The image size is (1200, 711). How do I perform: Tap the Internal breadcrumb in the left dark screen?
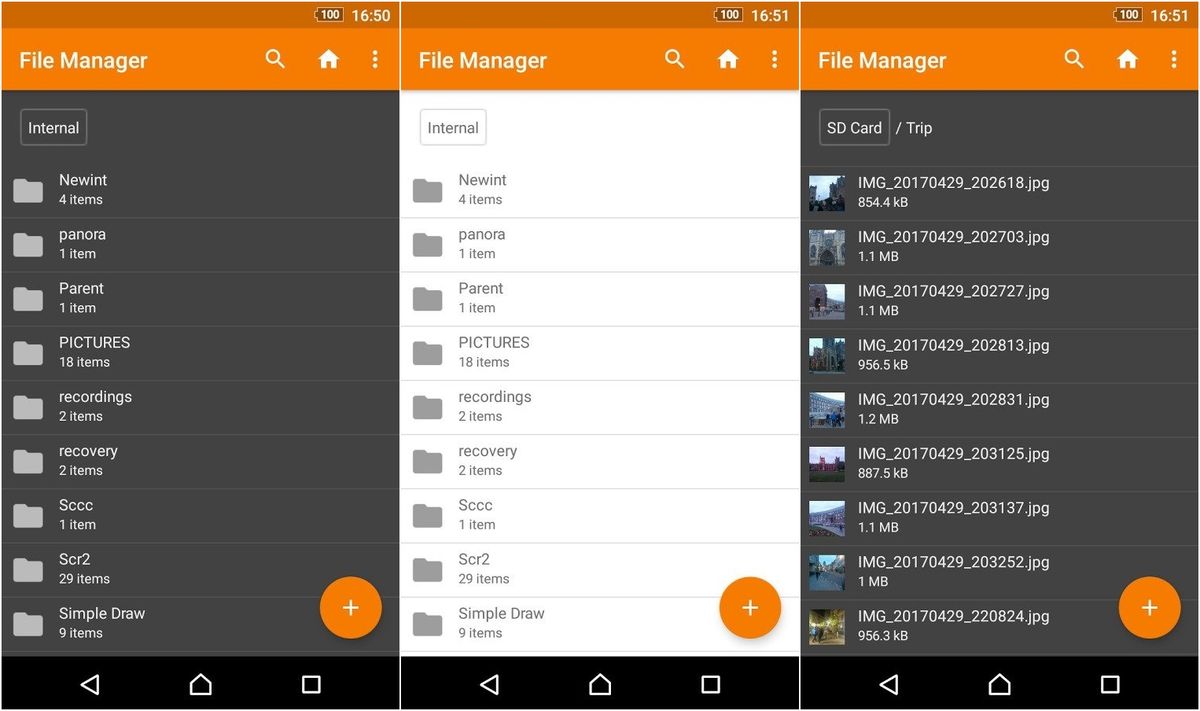click(x=53, y=127)
